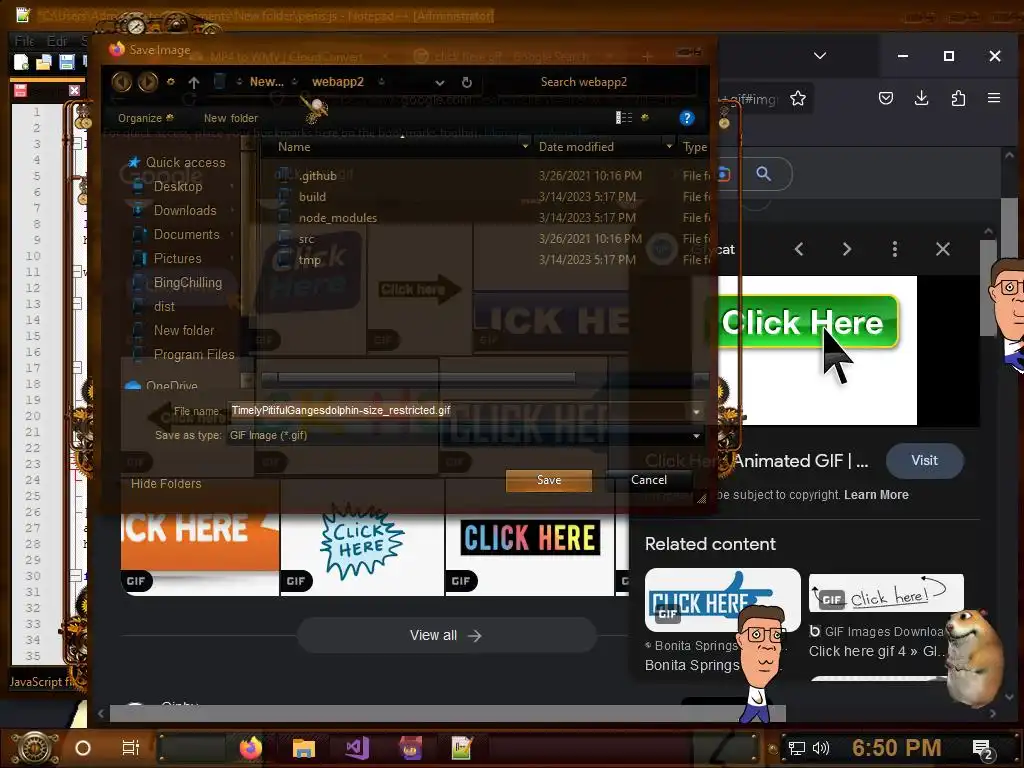1024x768 pixels.
Task: Open view options arrow beside the view icon
Action: click(645, 118)
